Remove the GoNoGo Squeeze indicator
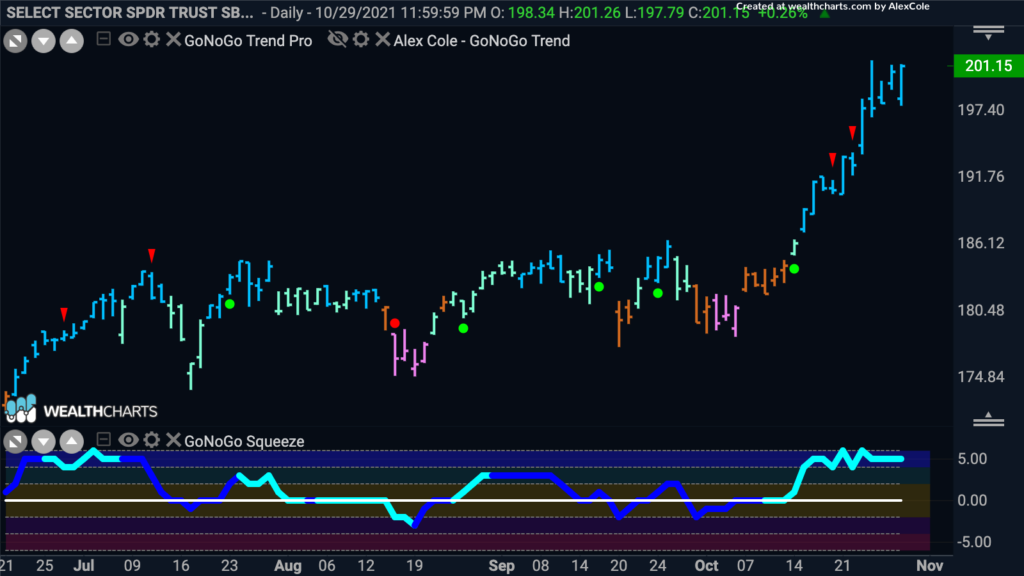The image size is (1024, 576). (173, 440)
